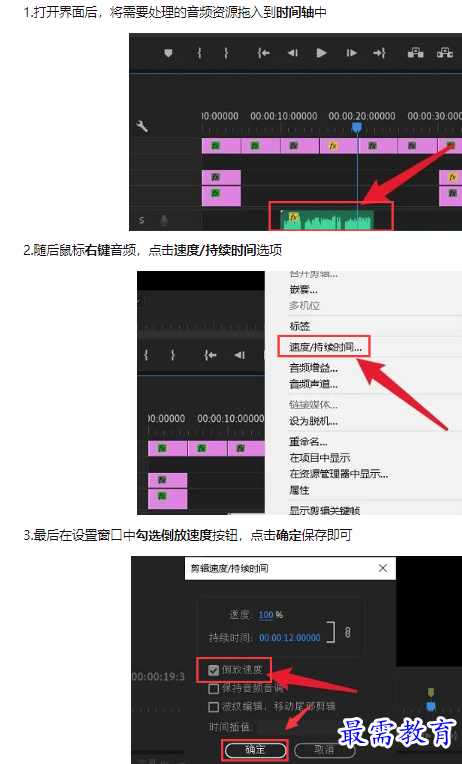This screenshot has width=462, height=764.
Task: Choose 属性 from context menu
Action: (x=299, y=490)
